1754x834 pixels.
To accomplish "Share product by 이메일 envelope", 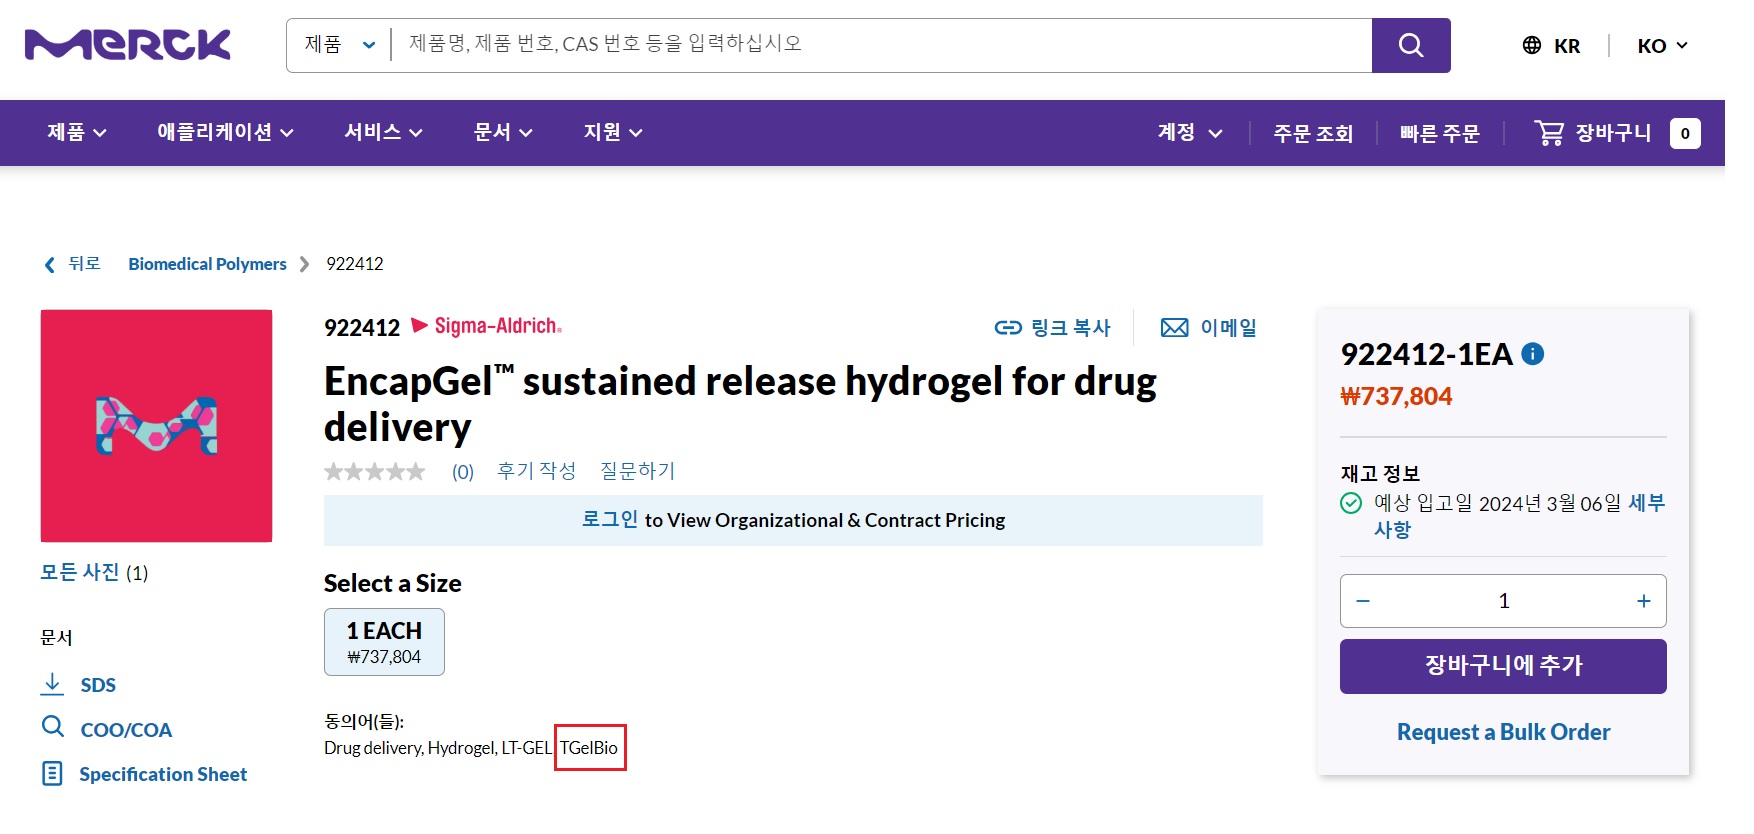I will (1208, 328).
